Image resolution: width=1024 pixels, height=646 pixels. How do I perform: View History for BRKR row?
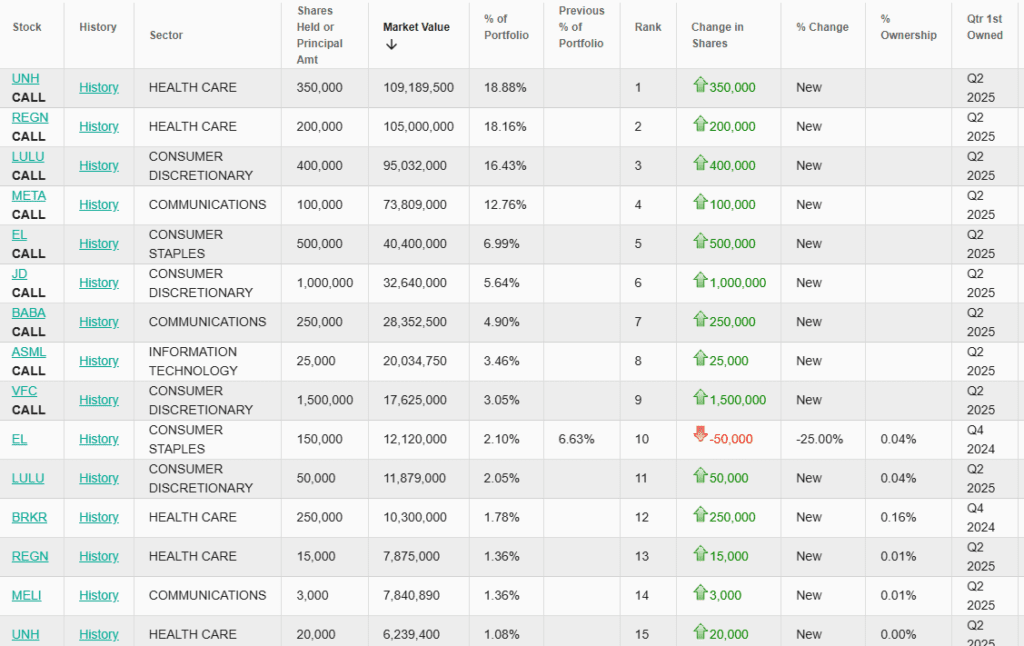pyautogui.click(x=99, y=517)
